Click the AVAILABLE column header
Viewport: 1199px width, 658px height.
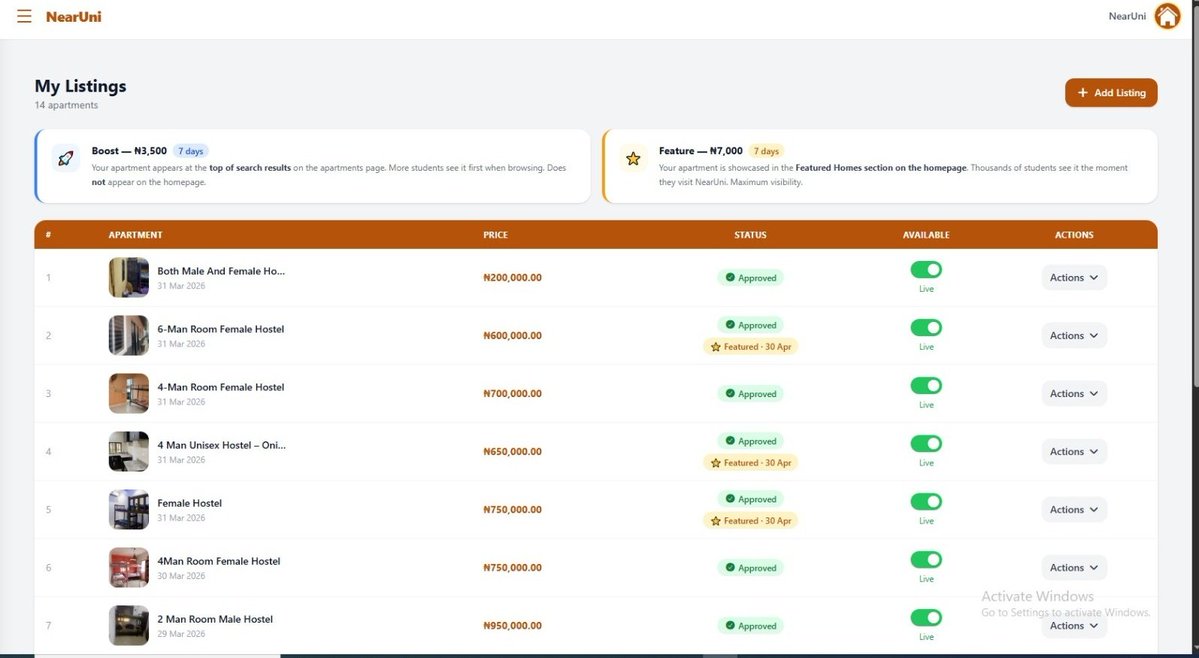926,235
